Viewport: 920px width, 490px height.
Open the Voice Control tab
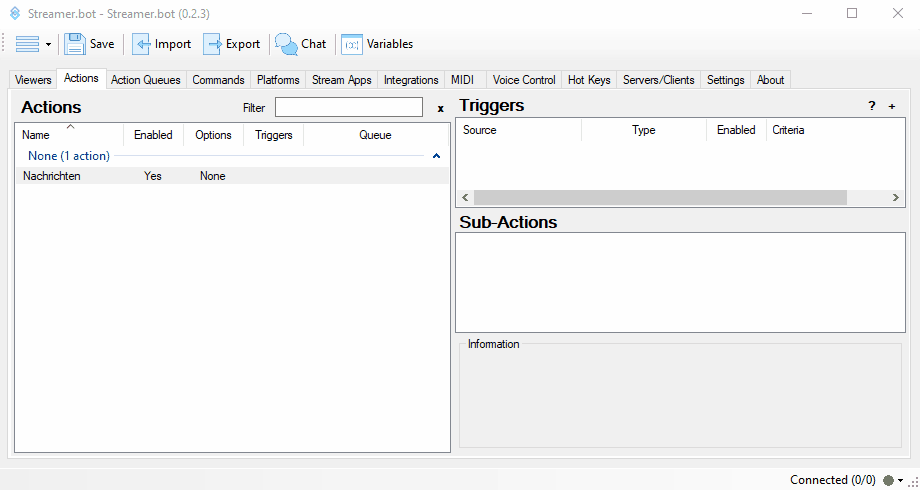(x=524, y=80)
